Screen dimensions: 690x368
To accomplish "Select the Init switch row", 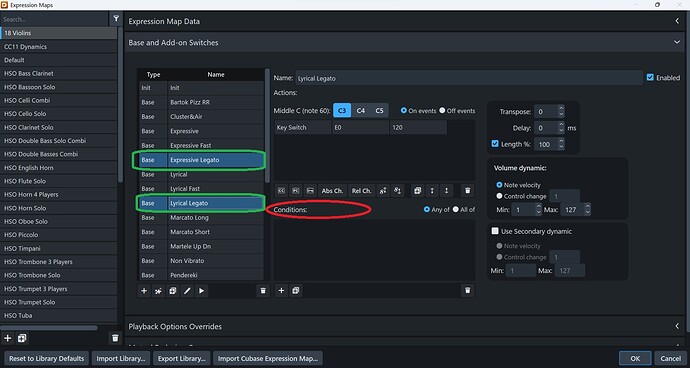I will pyautogui.click(x=201, y=88).
